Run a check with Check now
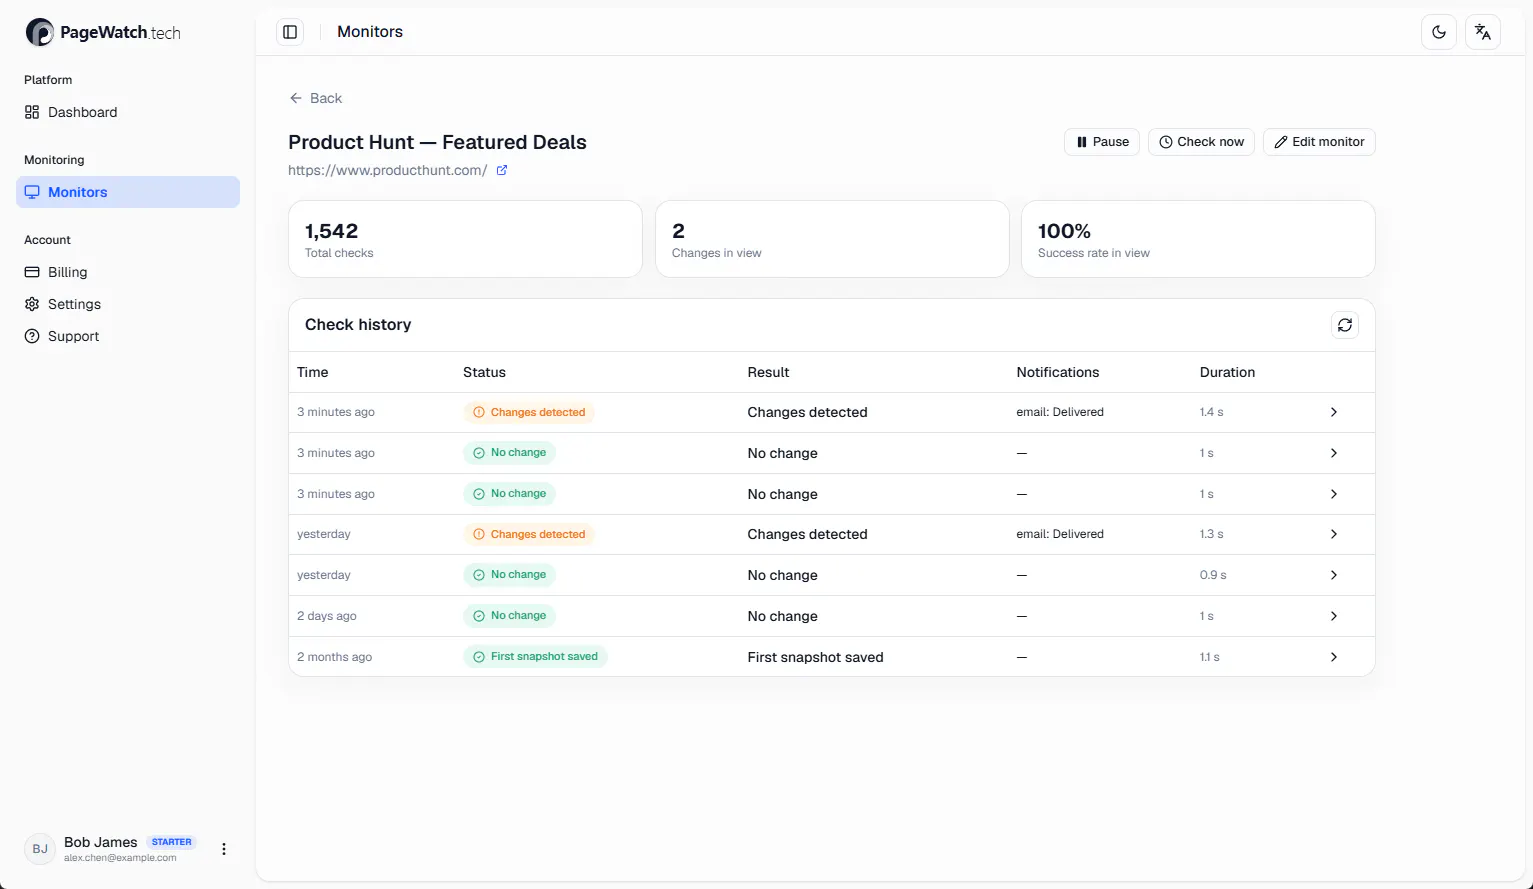 tap(1201, 142)
